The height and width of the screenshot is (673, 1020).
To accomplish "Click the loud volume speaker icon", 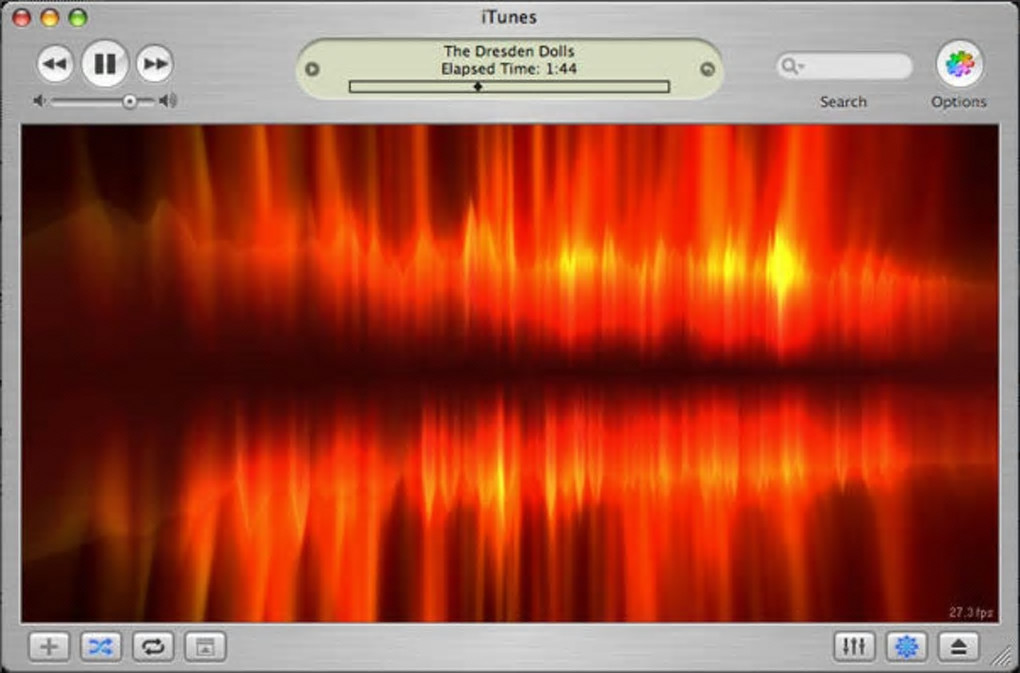I will (168, 100).
